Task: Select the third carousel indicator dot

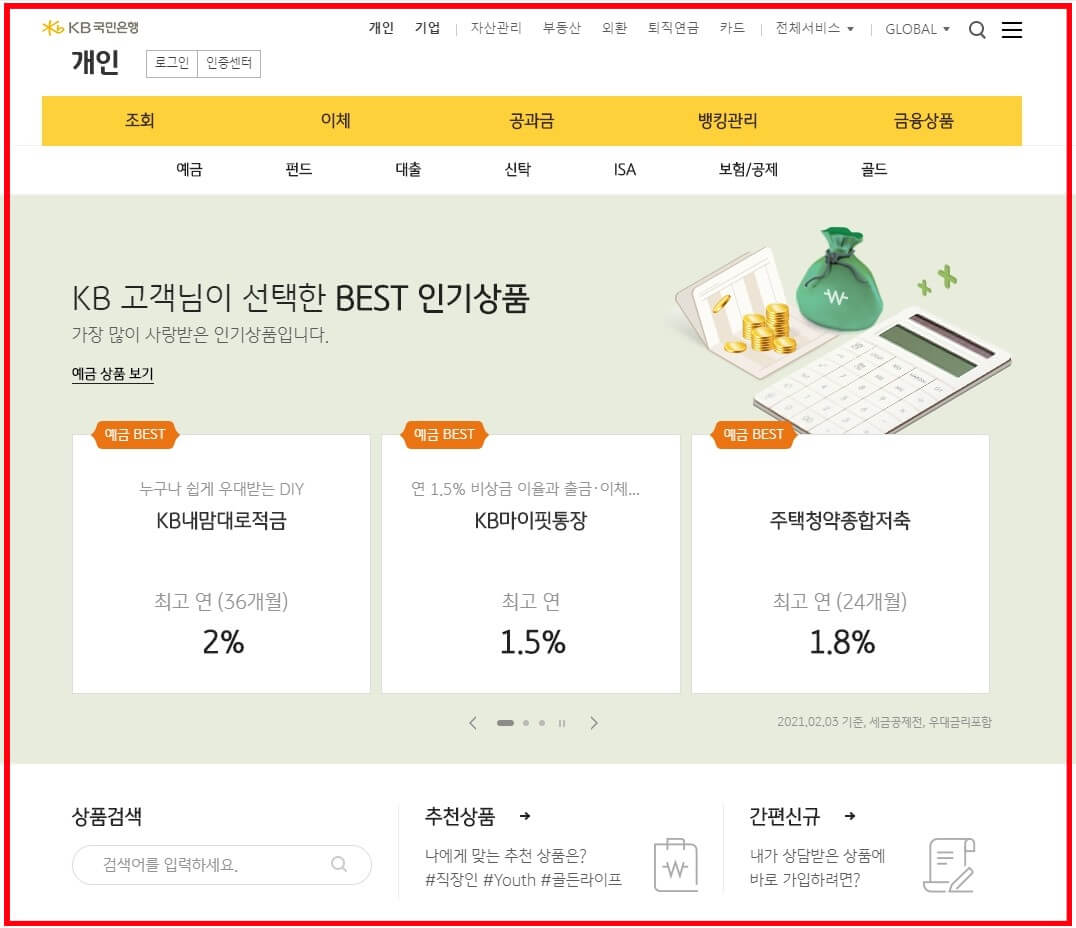Action: (x=542, y=722)
